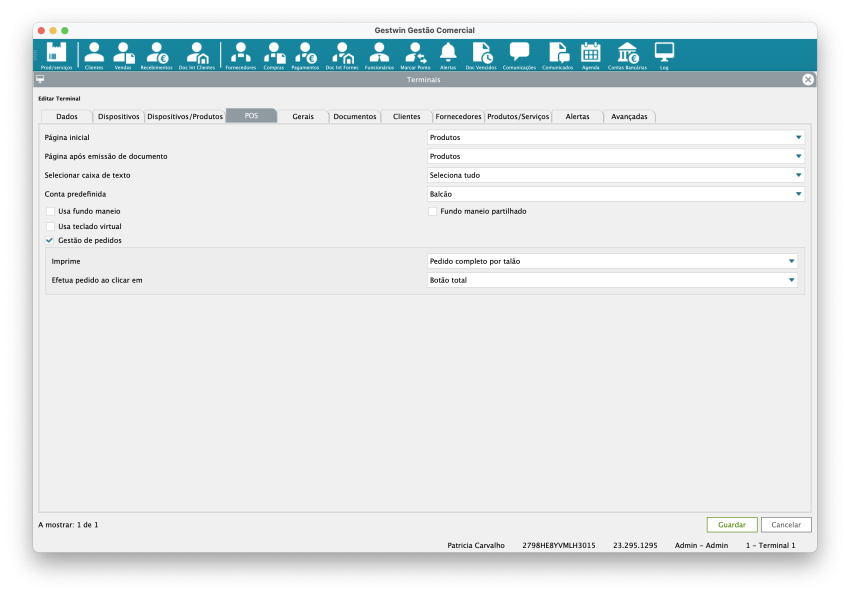Open the Compras toolbar icon

coord(274,54)
